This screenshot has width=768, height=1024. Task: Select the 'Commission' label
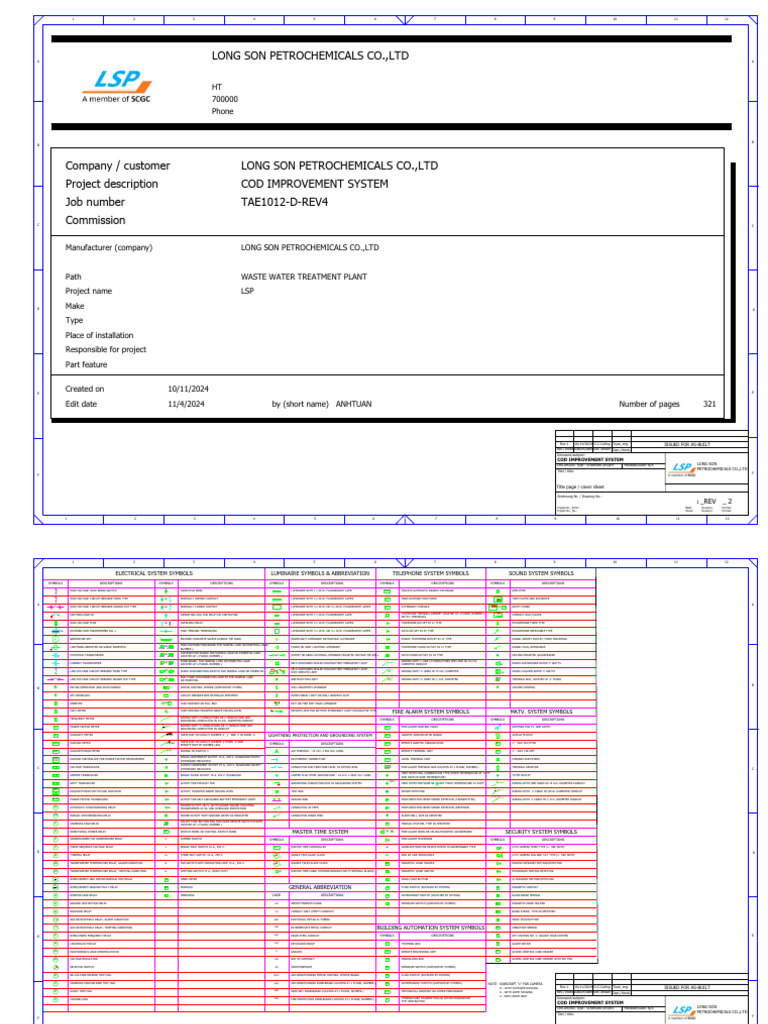click(x=95, y=221)
